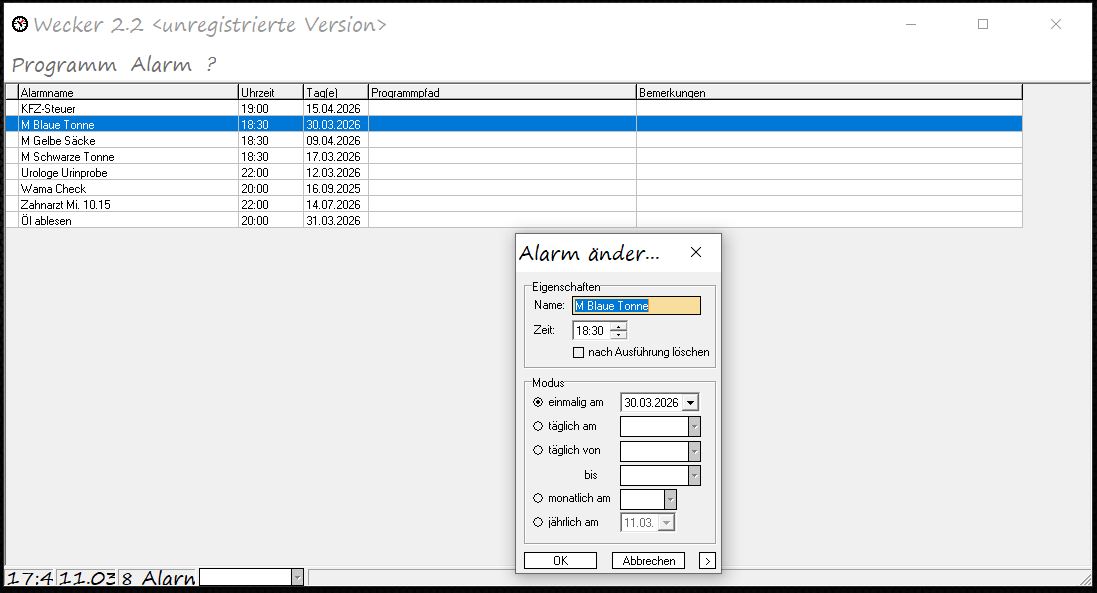The image size is (1097, 593).
Task: Click the resize grip in bottom-right corner
Action: [x=1084, y=579]
